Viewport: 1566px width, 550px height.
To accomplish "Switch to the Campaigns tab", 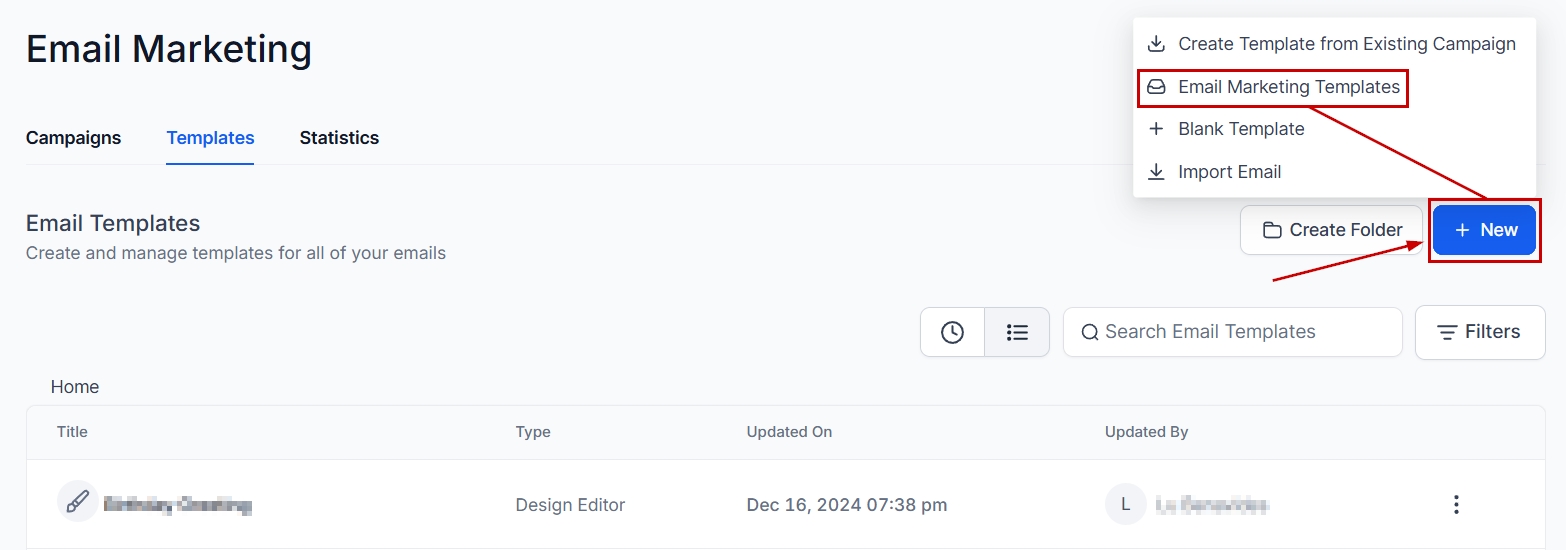I will pos(73,138).
